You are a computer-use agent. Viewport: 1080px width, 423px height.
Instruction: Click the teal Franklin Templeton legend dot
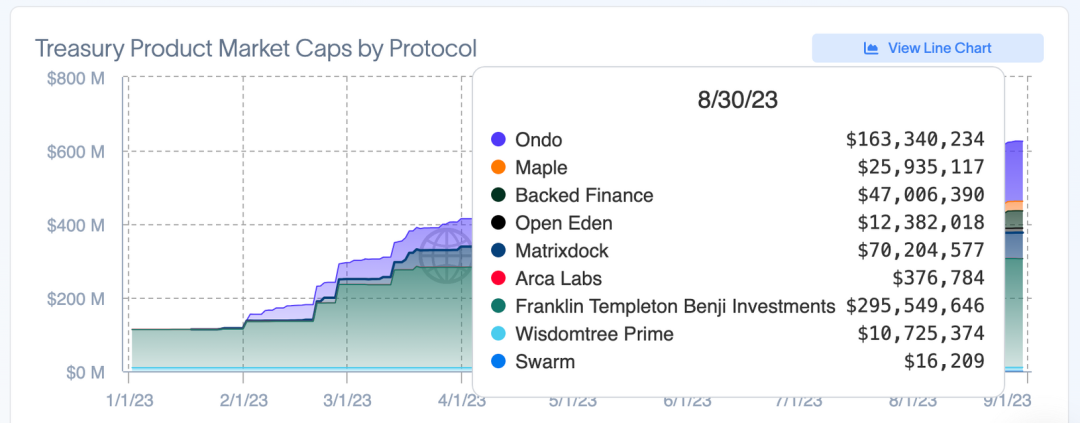498,306
